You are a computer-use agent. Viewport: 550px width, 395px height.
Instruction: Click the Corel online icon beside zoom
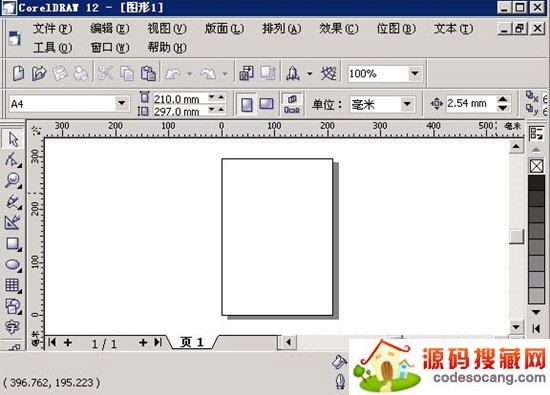pos(329,74)
